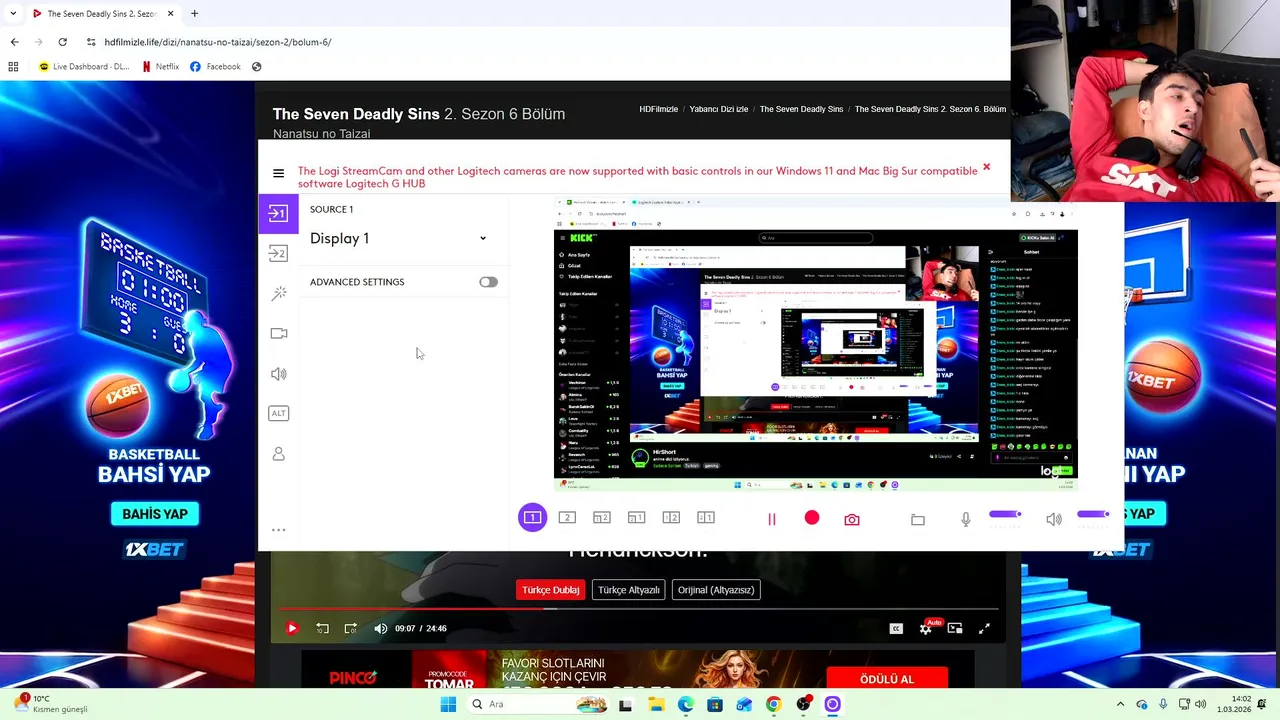This screenshot has height=720, width=1280.
Task: Open the camera settings sidebar icon
Action: coord(278,333)
